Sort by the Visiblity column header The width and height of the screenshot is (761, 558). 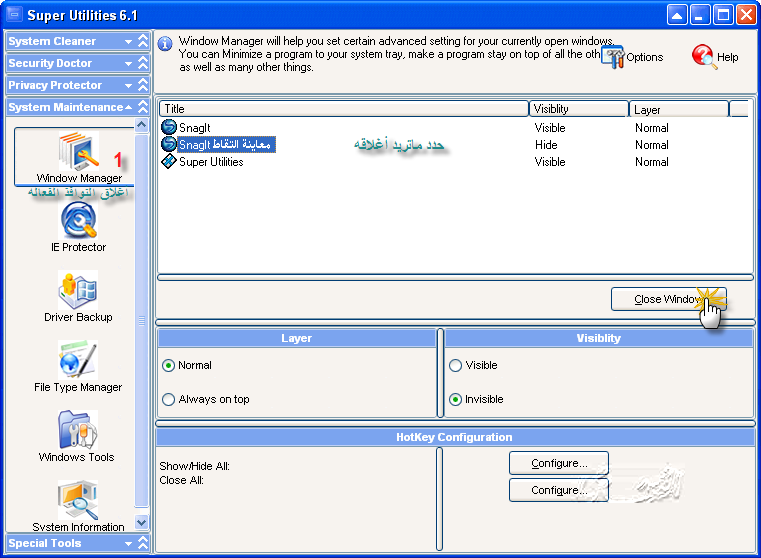(x=579, y=109)
